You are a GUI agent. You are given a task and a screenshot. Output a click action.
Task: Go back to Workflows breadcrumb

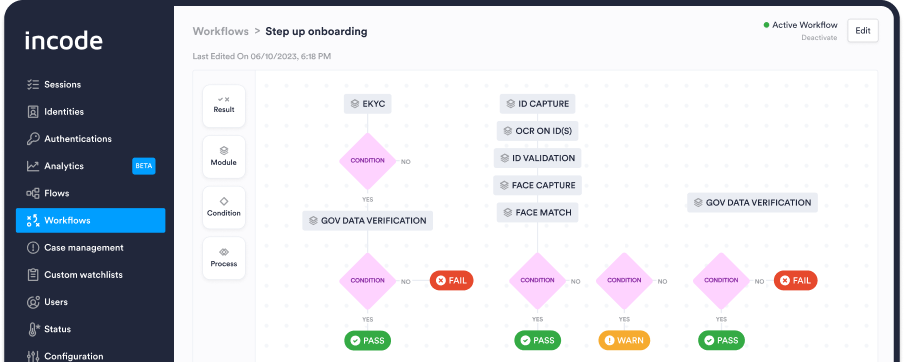pyautogui.click(x=221, y=31)
